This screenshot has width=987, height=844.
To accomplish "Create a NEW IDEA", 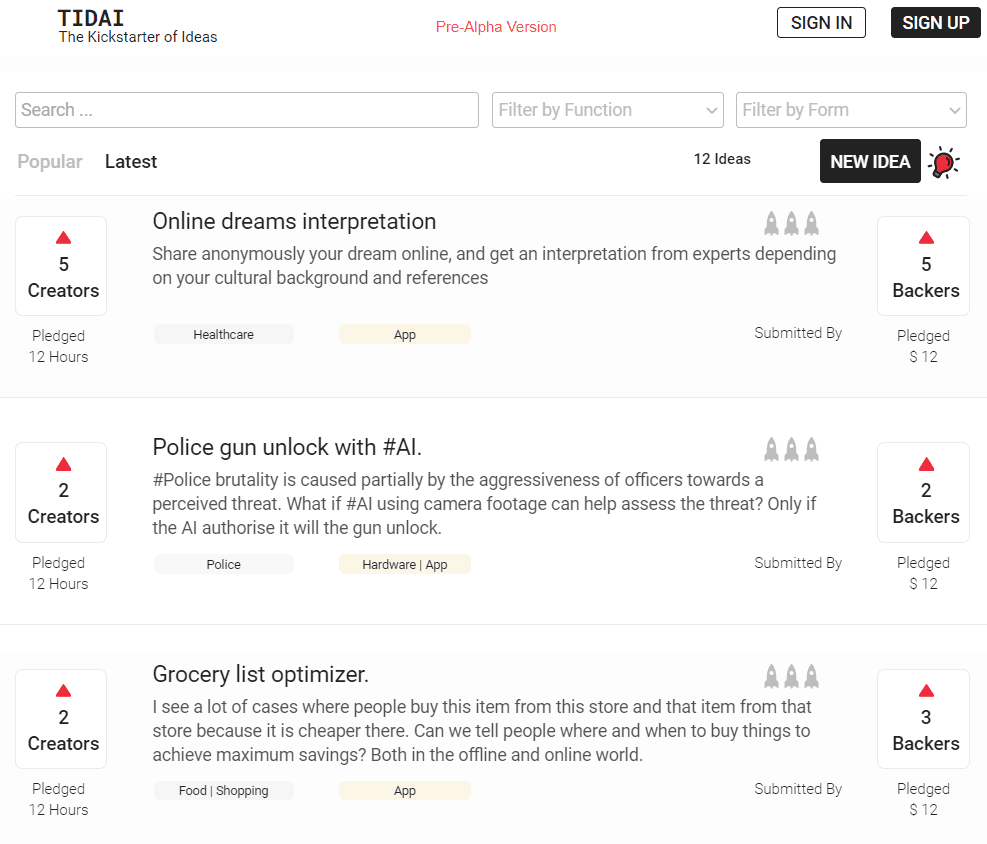I will pyautogui.click(x=870, y=162).
